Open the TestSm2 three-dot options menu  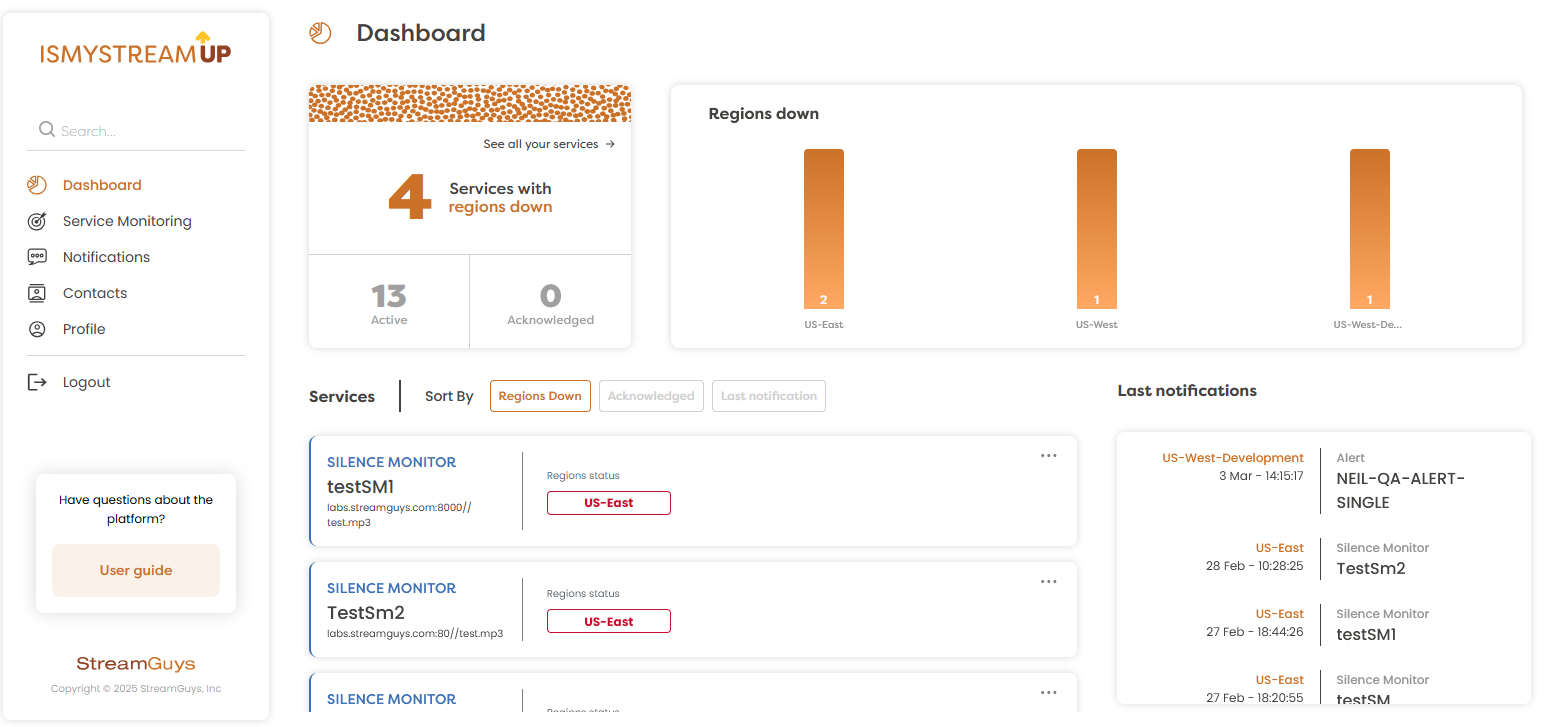tap(1048, 582)
